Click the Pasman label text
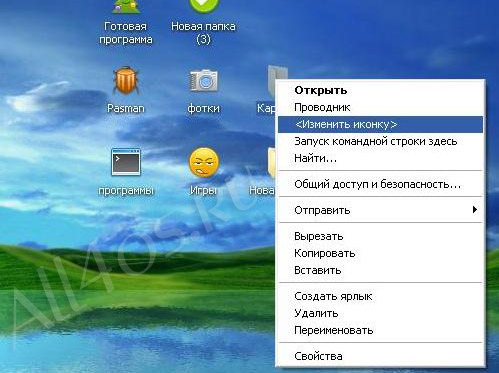 (x=126, y=108)
